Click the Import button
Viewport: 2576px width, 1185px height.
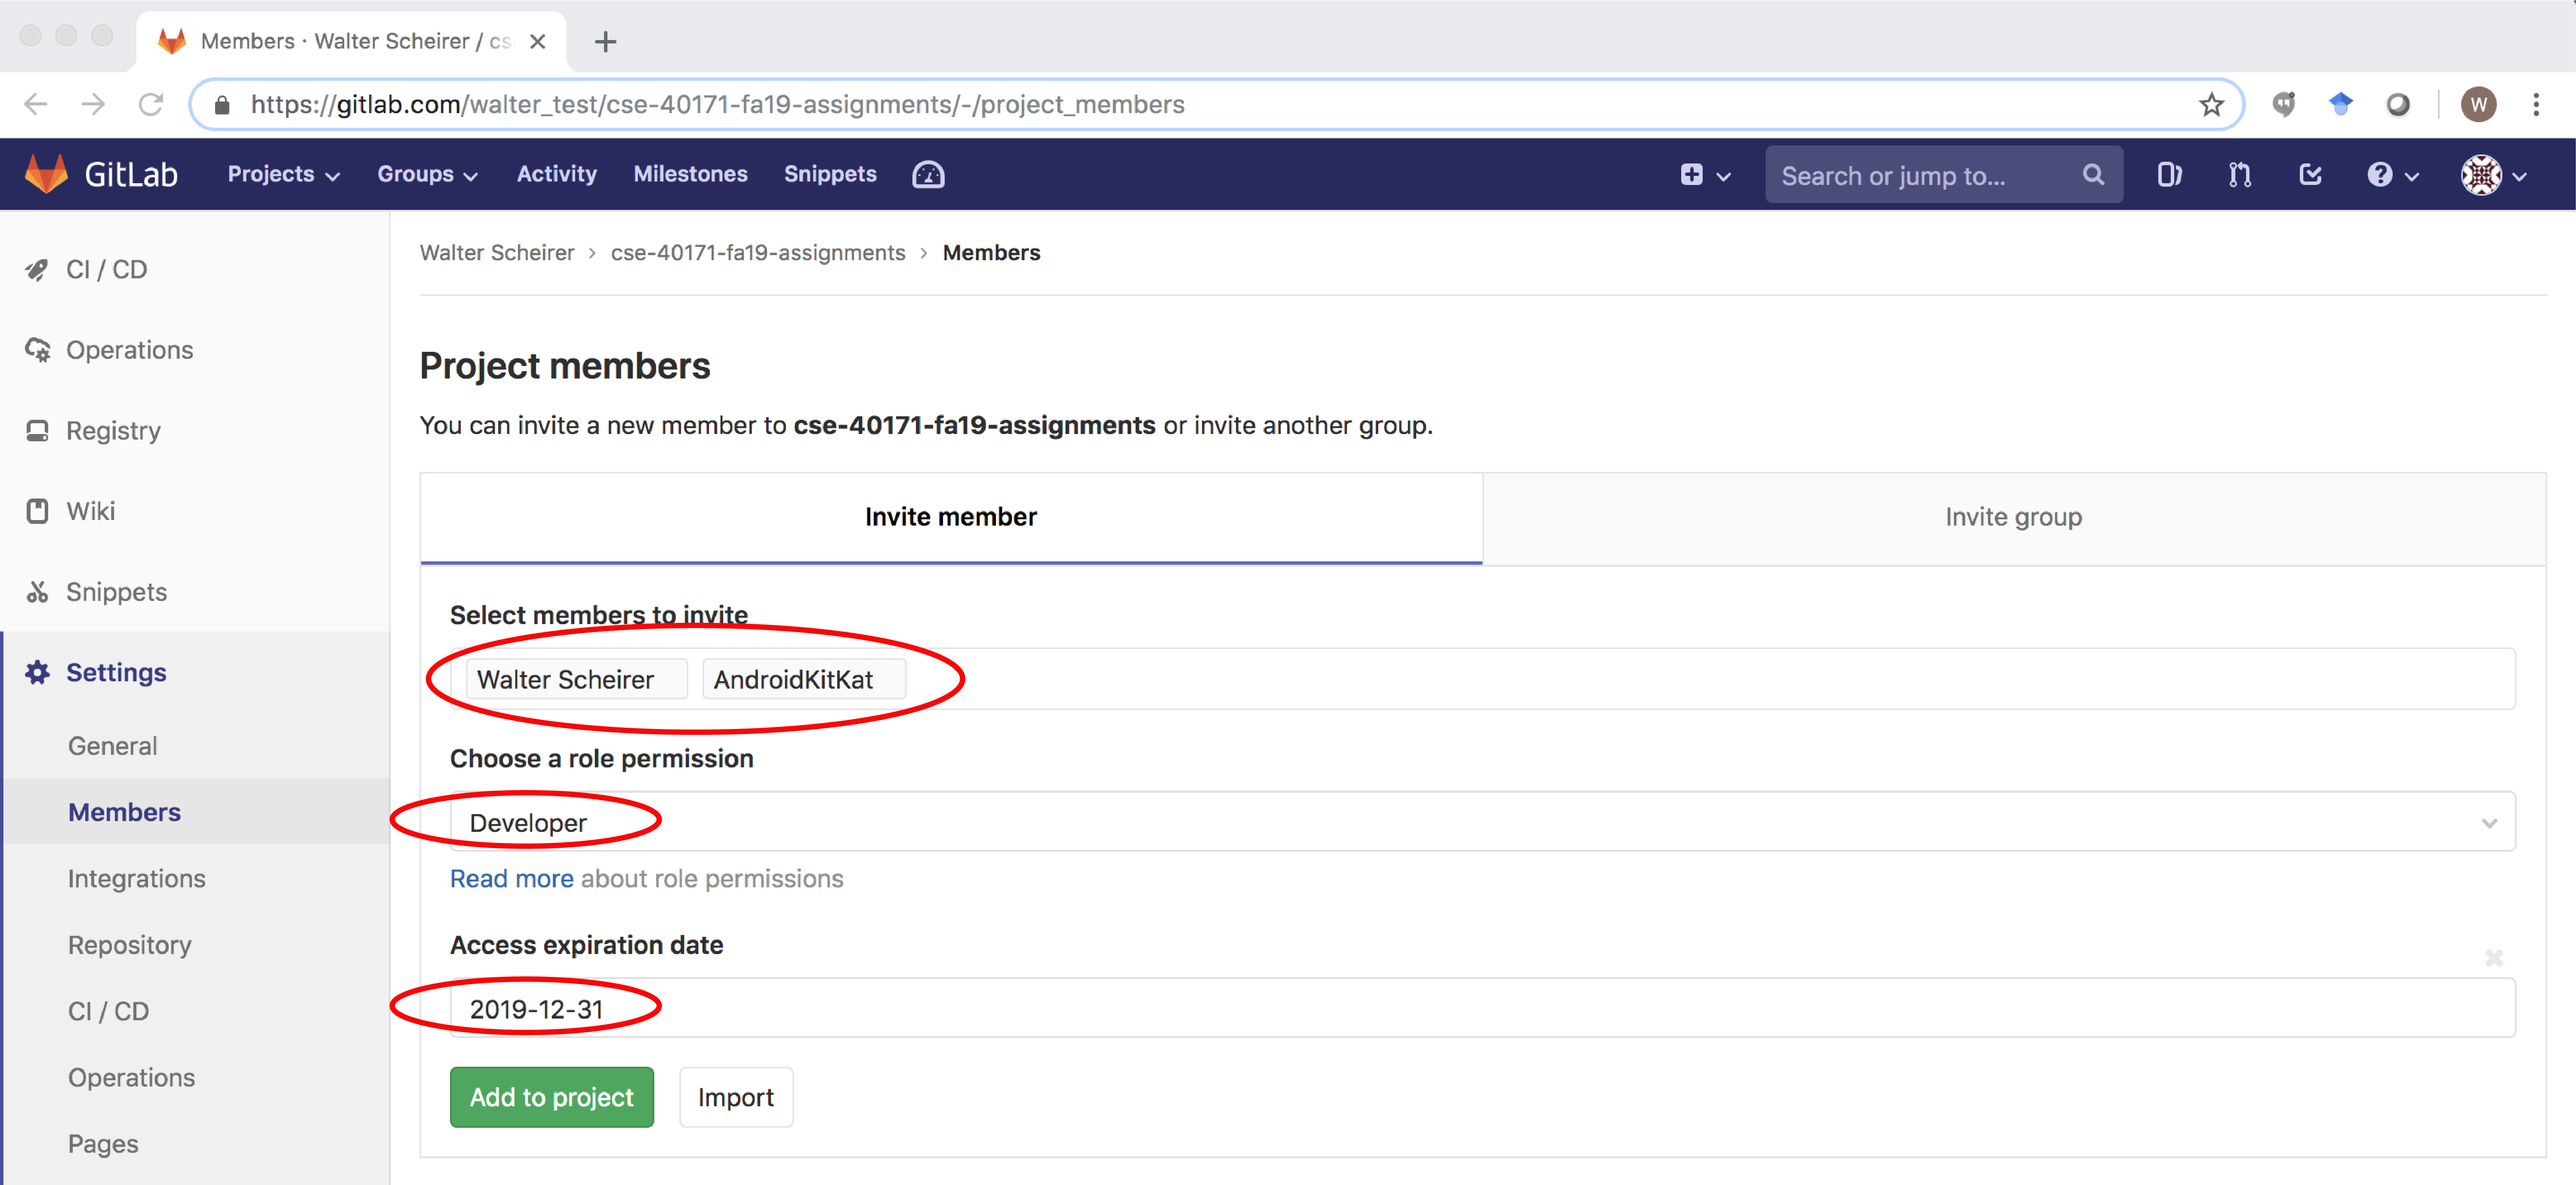pyautogui.click(x=735, y=1097)
